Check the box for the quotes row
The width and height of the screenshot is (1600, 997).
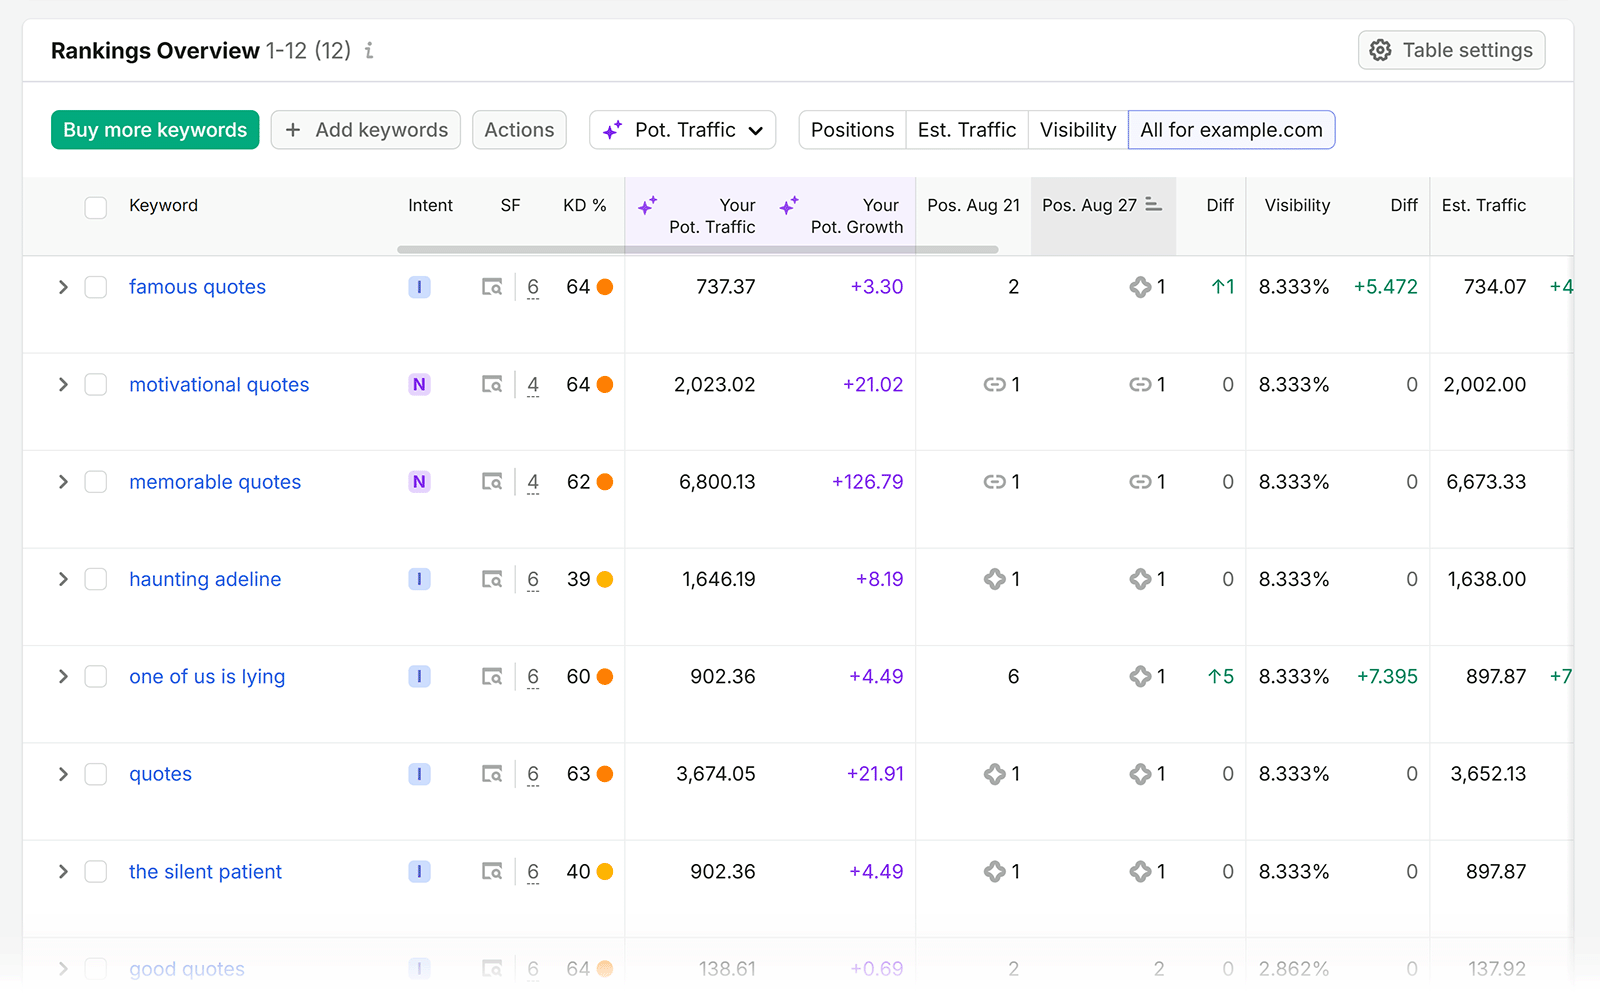tap(96, 774)
